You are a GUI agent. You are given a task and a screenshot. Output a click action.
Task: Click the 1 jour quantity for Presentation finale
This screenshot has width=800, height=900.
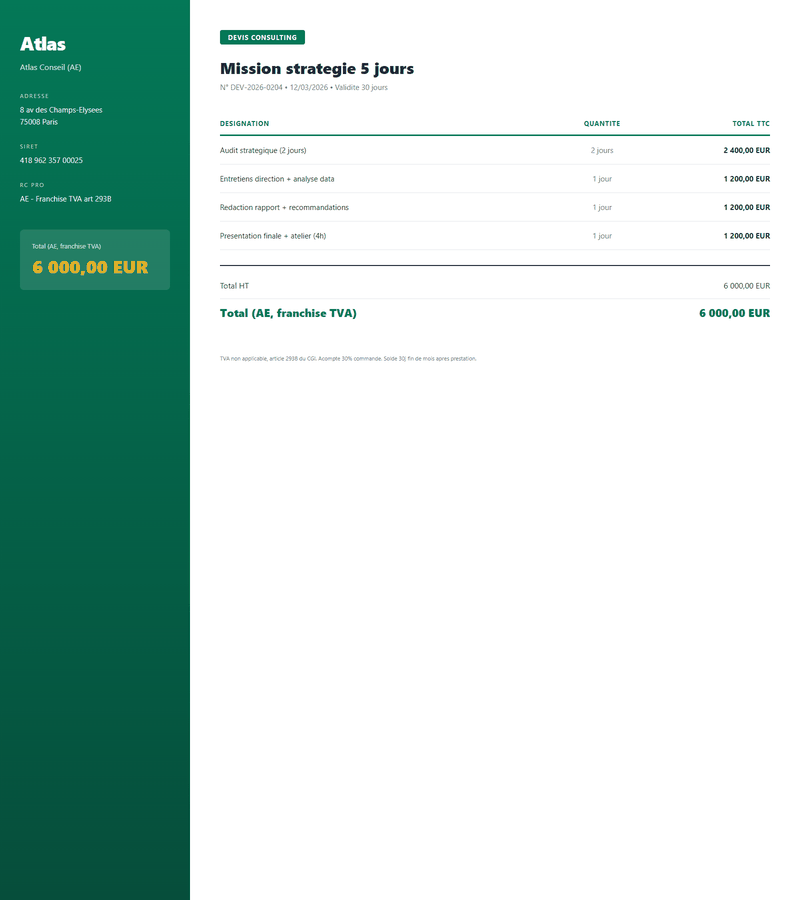click(x=602, y=236)
